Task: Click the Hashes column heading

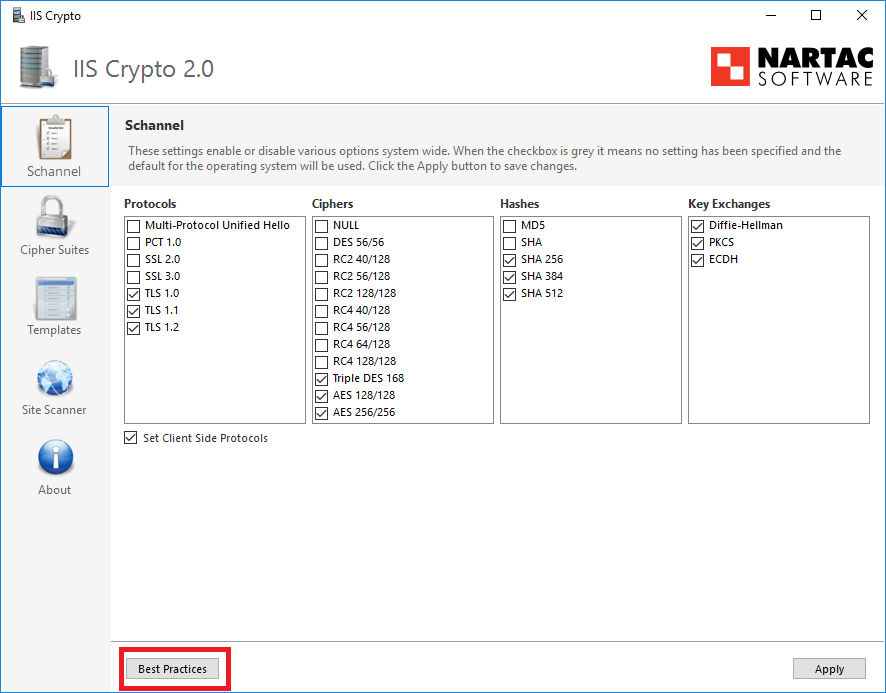Action: point(520,203)
